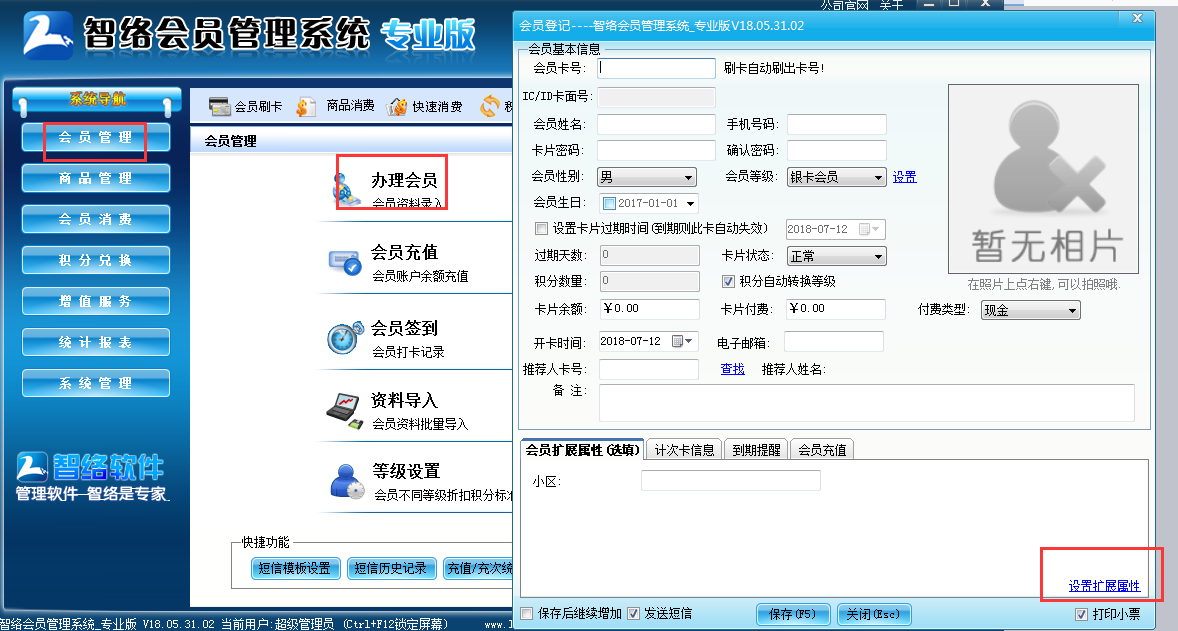Click the 商品消费 money bag icon
The image size is (1178, 631).
tap(306, 107)
